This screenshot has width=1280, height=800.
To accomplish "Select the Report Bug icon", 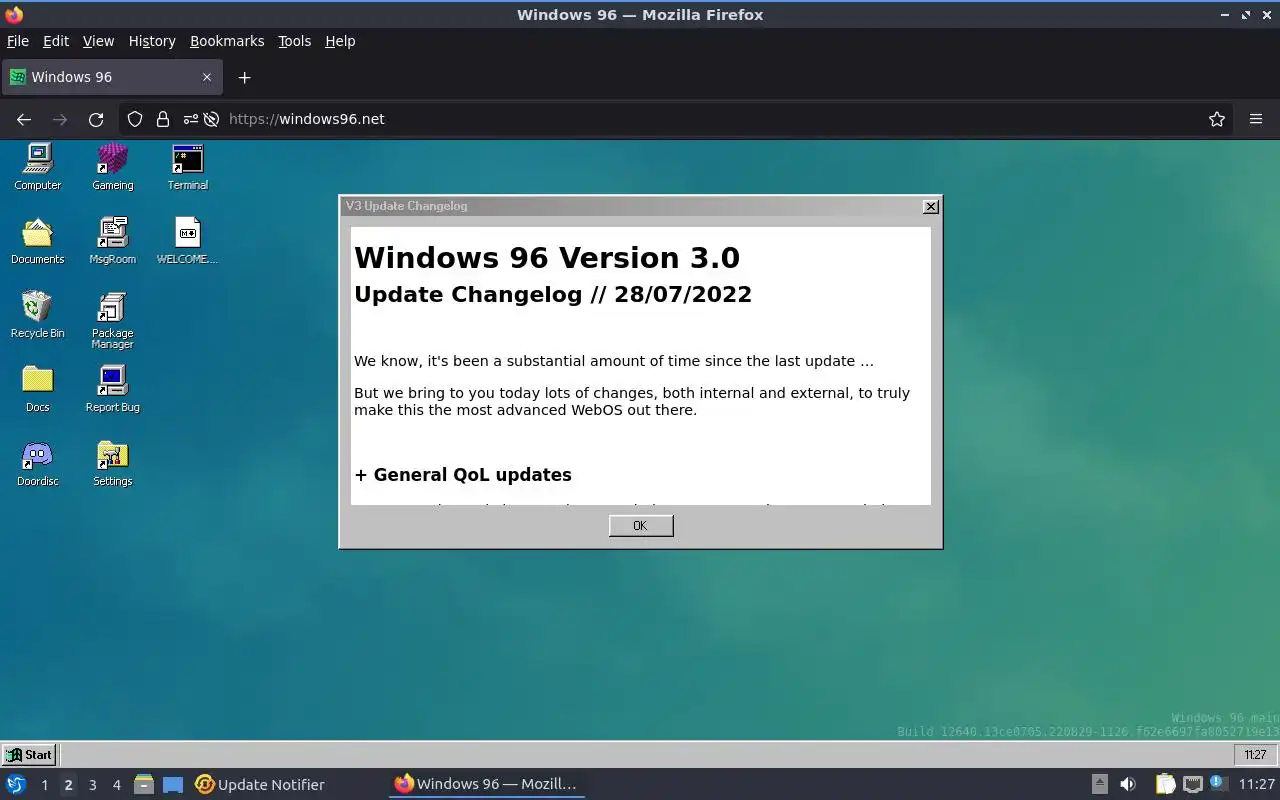I will coord(112,389).
